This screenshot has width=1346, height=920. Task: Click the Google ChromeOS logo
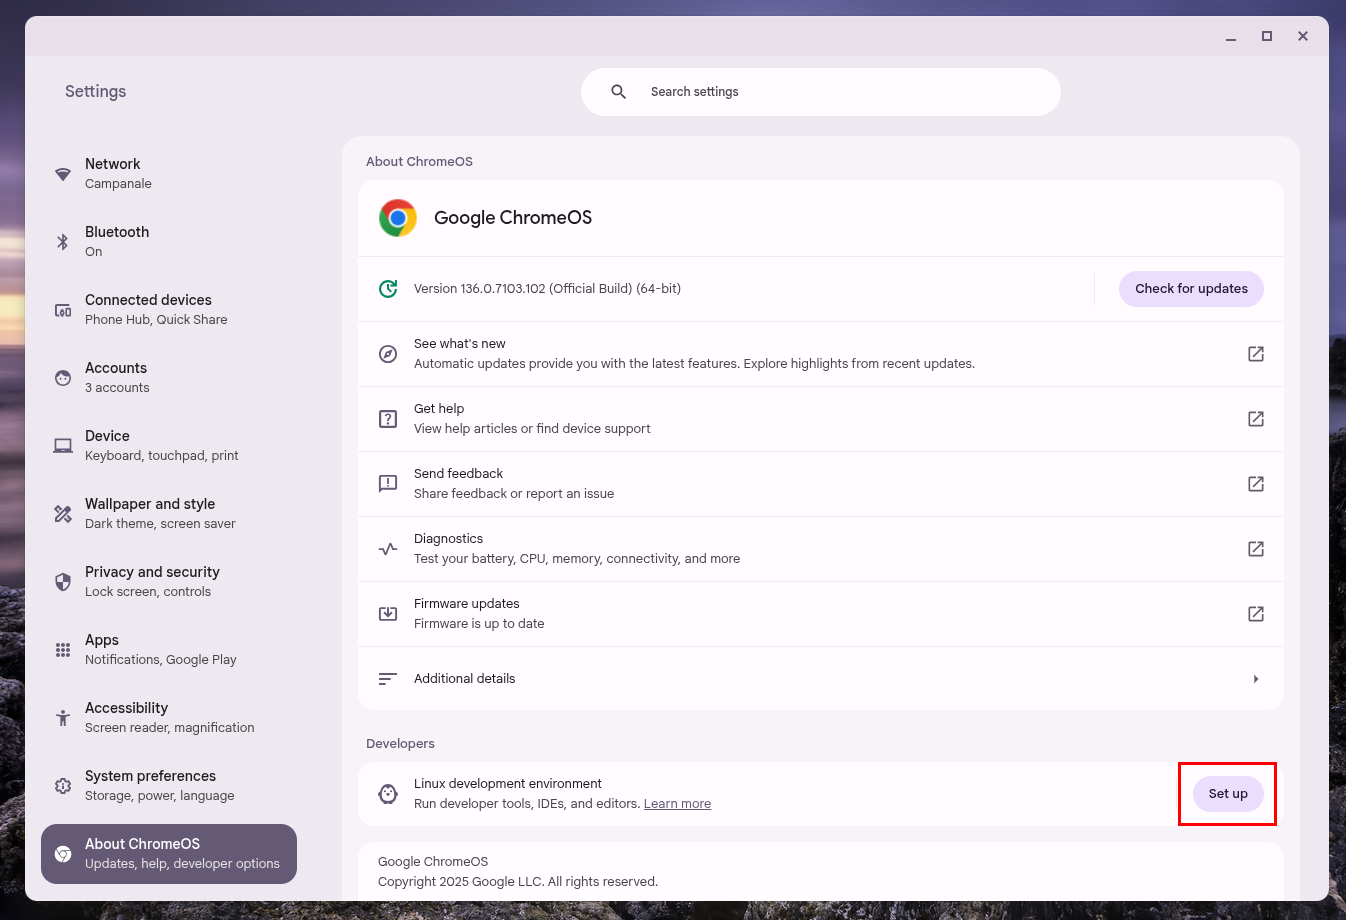(x=398, y=218)
